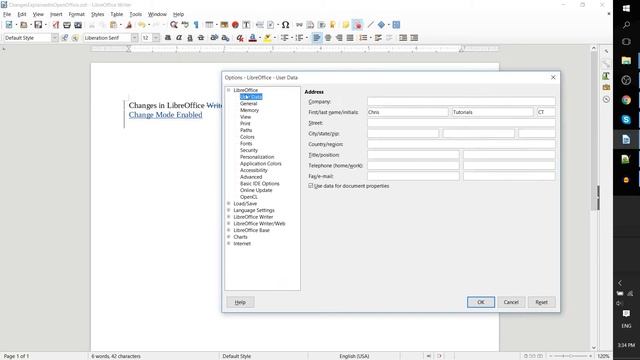Select Application Colors in options tree
This screenshot has width=640, height=360.
260,164
